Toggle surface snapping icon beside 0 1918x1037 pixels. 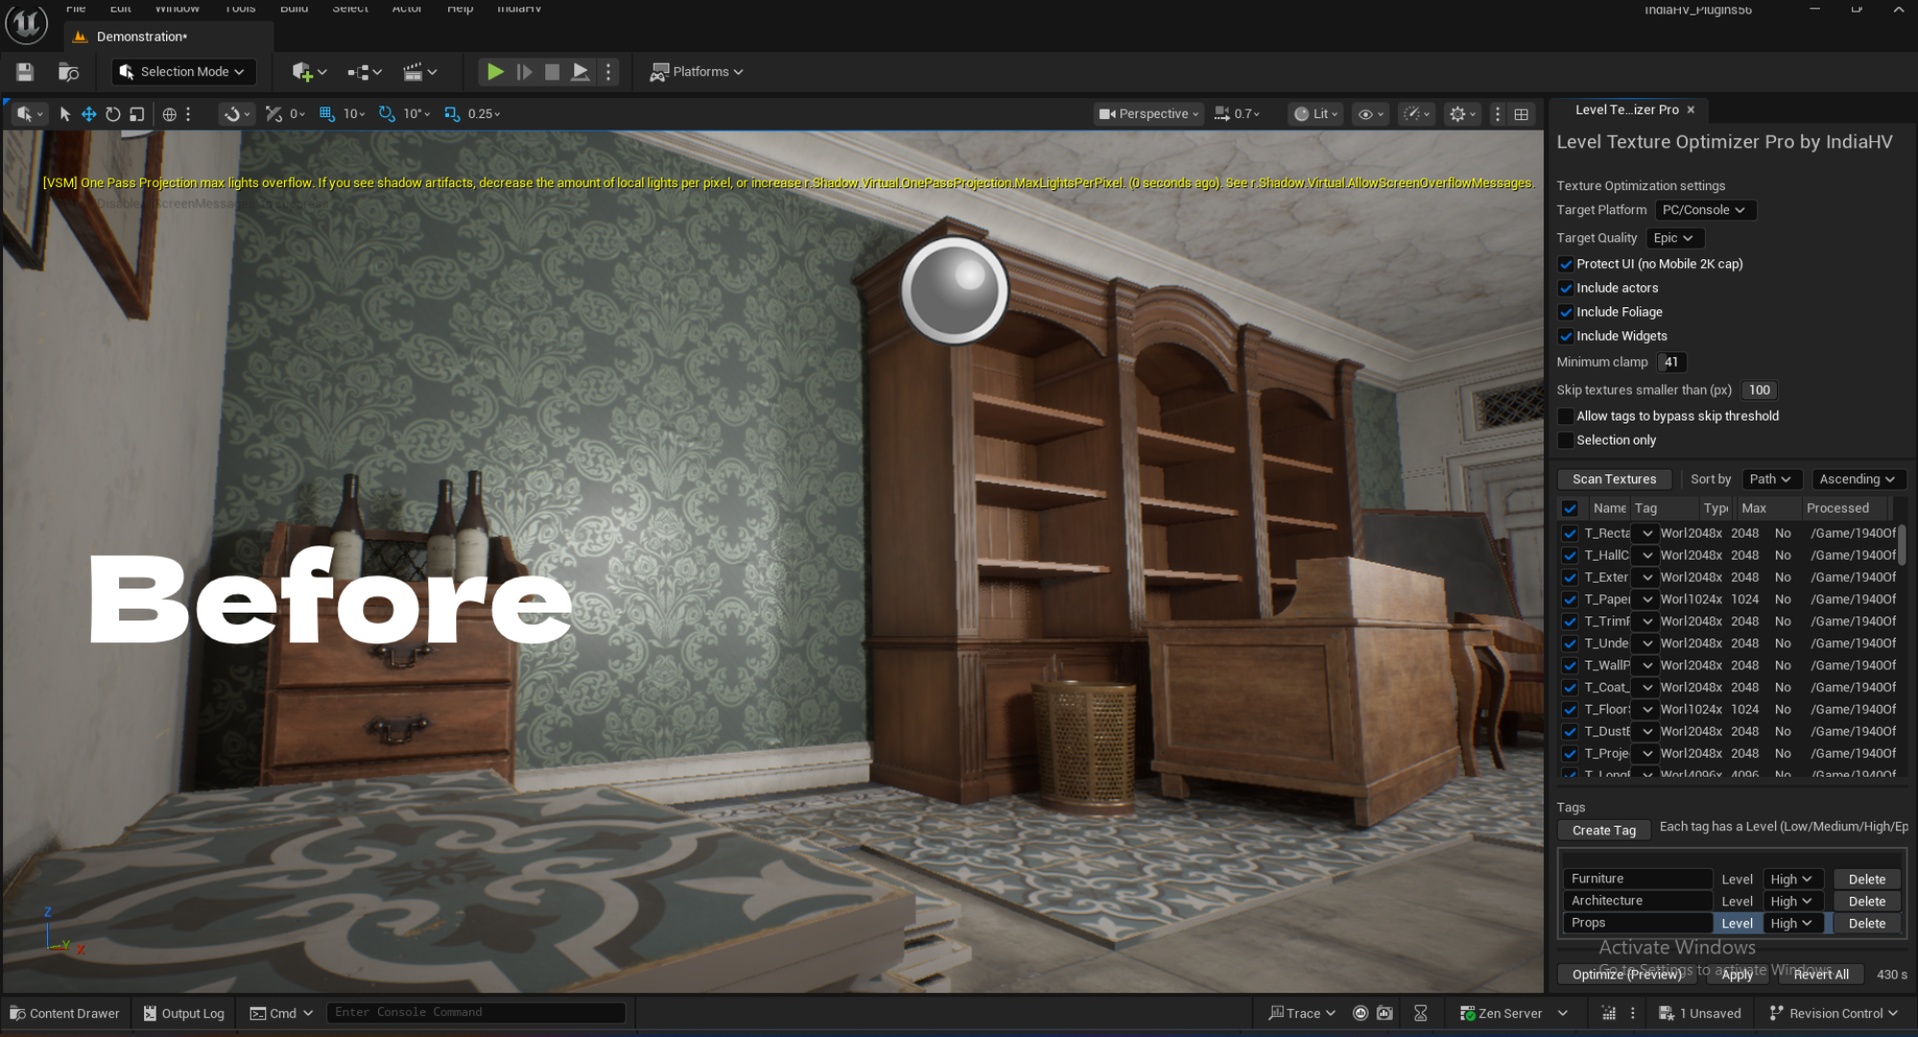tap(274, 114)
